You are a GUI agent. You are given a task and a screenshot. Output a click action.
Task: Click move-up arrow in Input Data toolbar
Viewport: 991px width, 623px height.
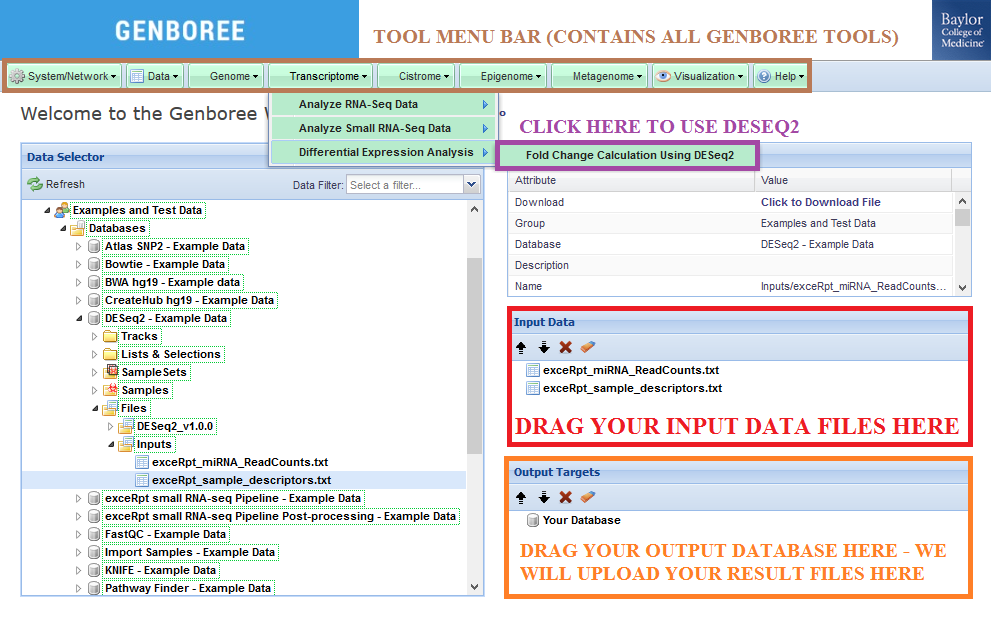[521, 347]
